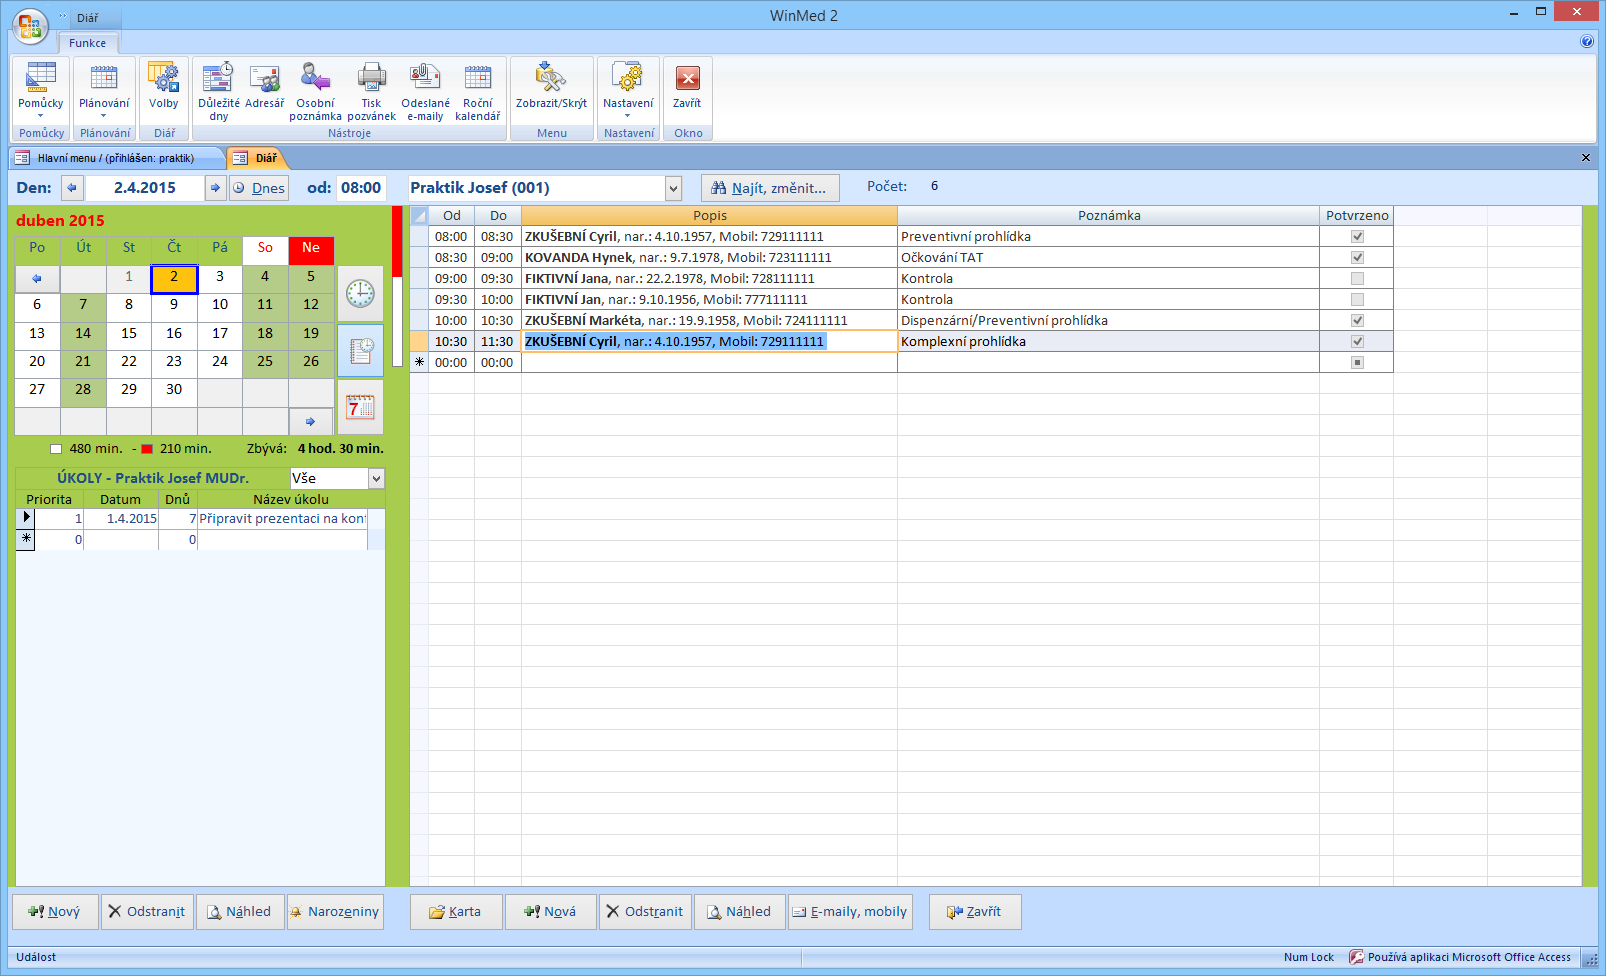The height and width of the screenshot is (976, 1606).
Task: Click bottom Zavřít button
Action: click(975, 912)
